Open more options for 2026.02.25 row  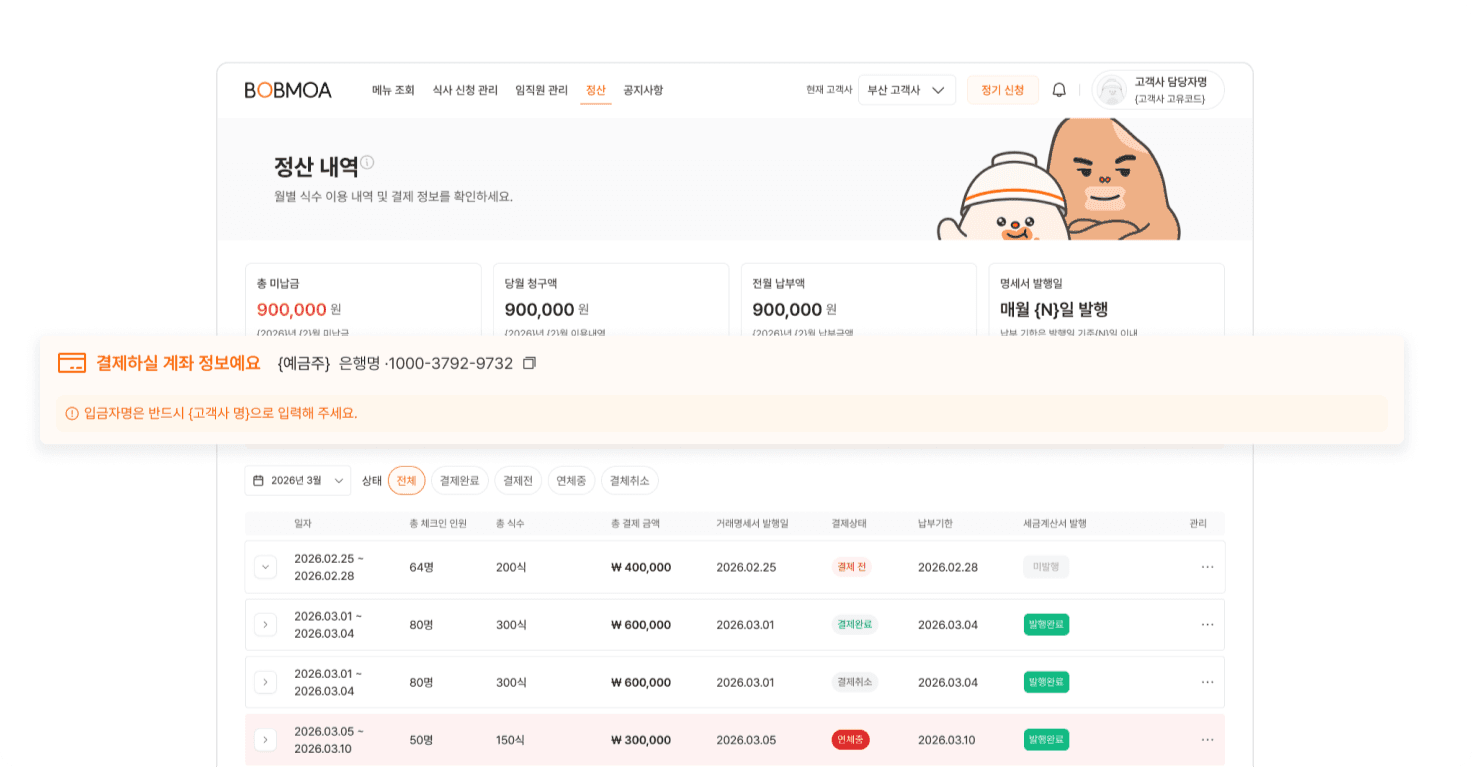[1207, 567]
